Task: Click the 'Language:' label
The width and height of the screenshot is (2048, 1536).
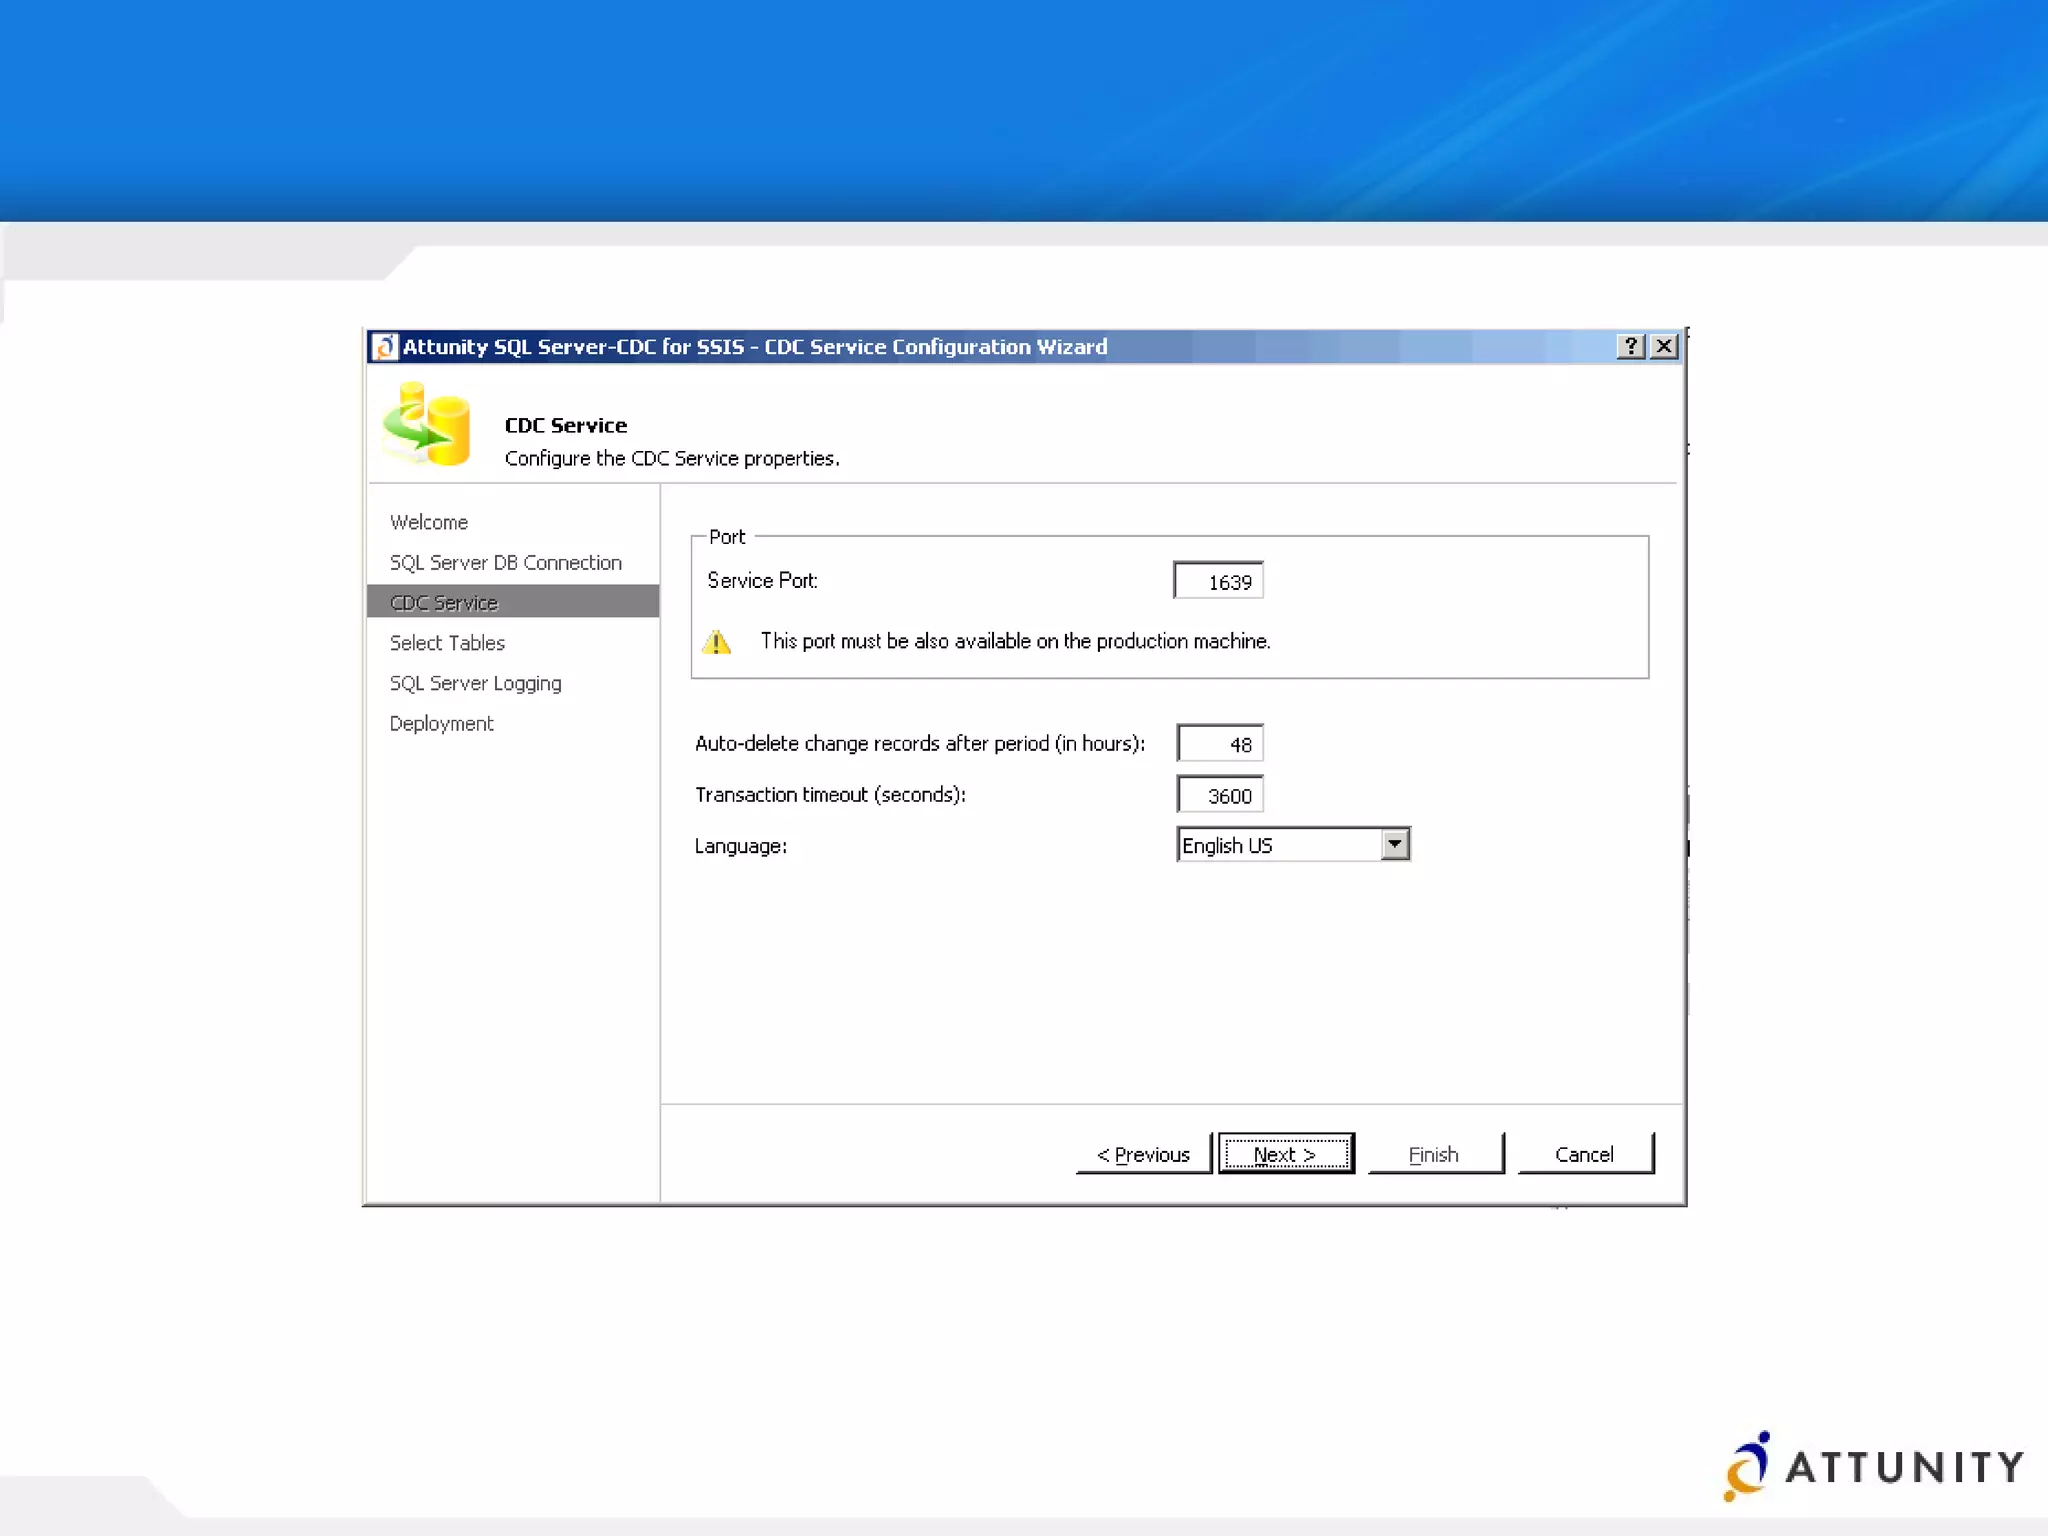Action: pyautogui.click(x=741, y=846)
